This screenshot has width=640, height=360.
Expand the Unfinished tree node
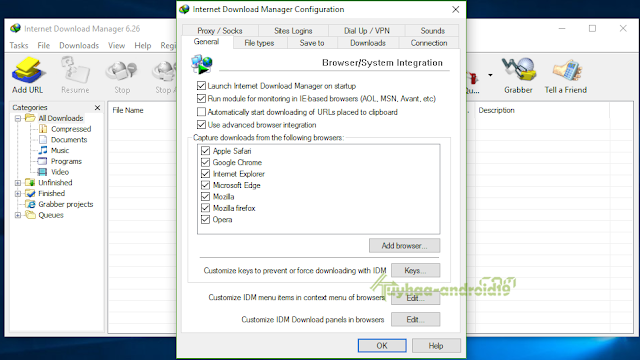click(18, 183)
